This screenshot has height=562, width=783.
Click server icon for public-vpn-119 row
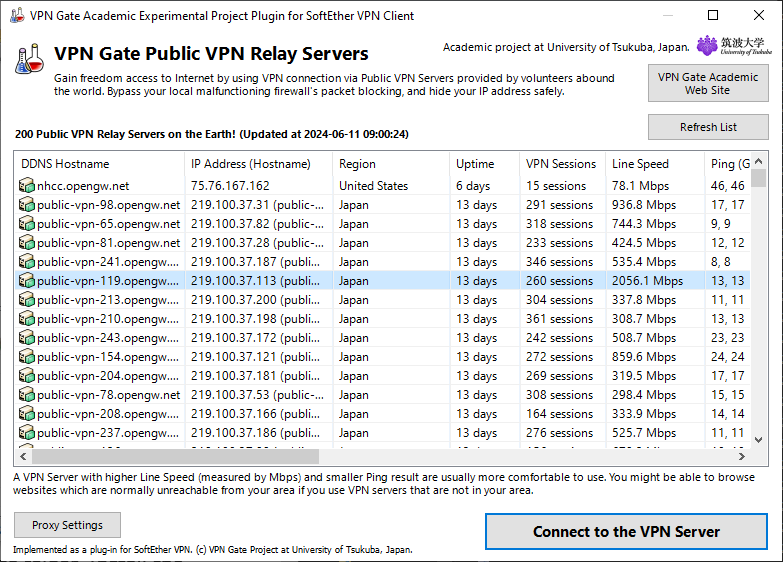click(x=26, y=281)
